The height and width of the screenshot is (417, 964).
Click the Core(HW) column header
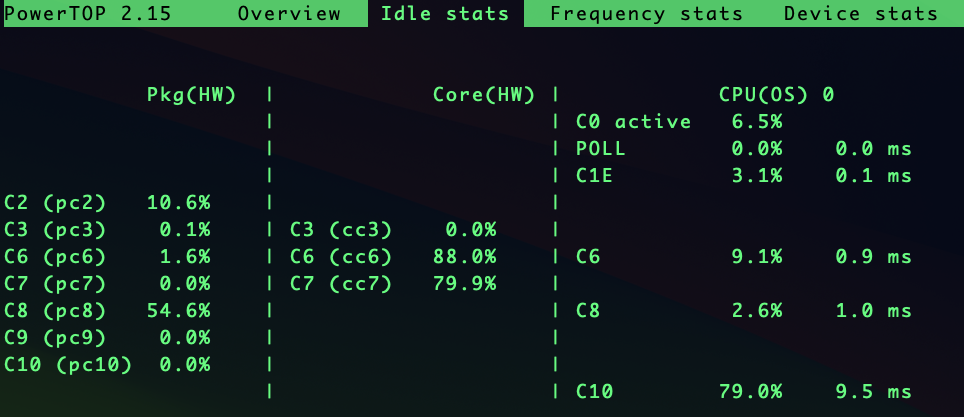tap(484, 95)
